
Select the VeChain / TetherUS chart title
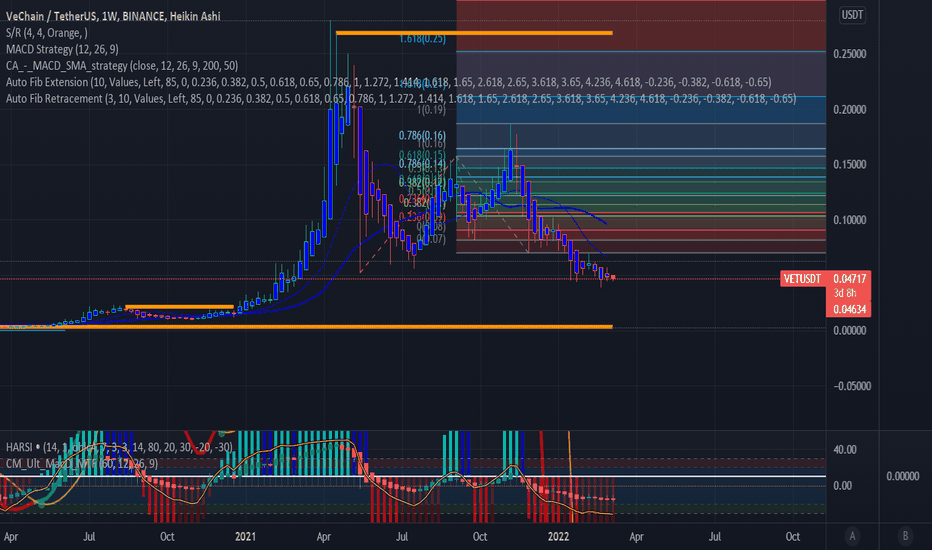[113, 16]
